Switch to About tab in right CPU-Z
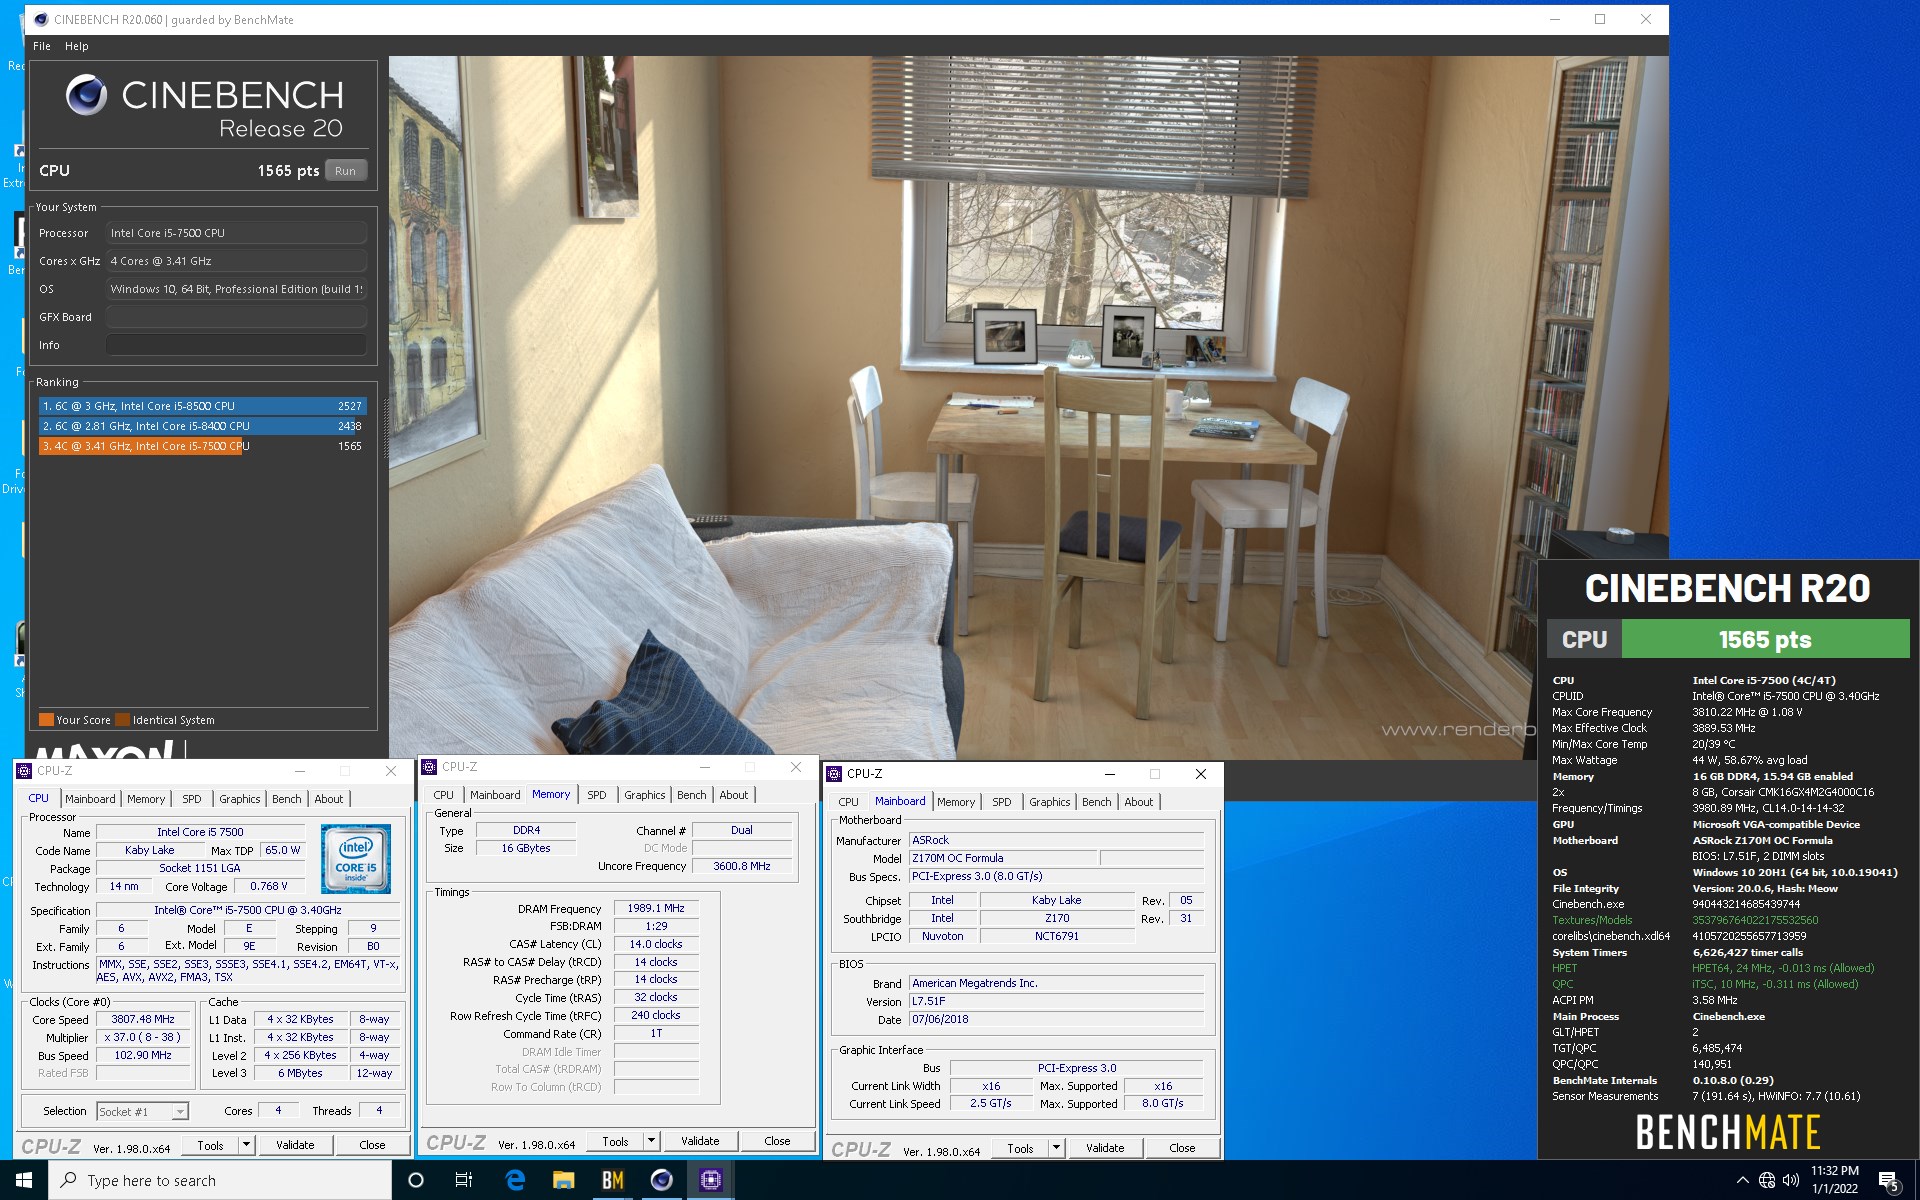 tap(1139, 802)
